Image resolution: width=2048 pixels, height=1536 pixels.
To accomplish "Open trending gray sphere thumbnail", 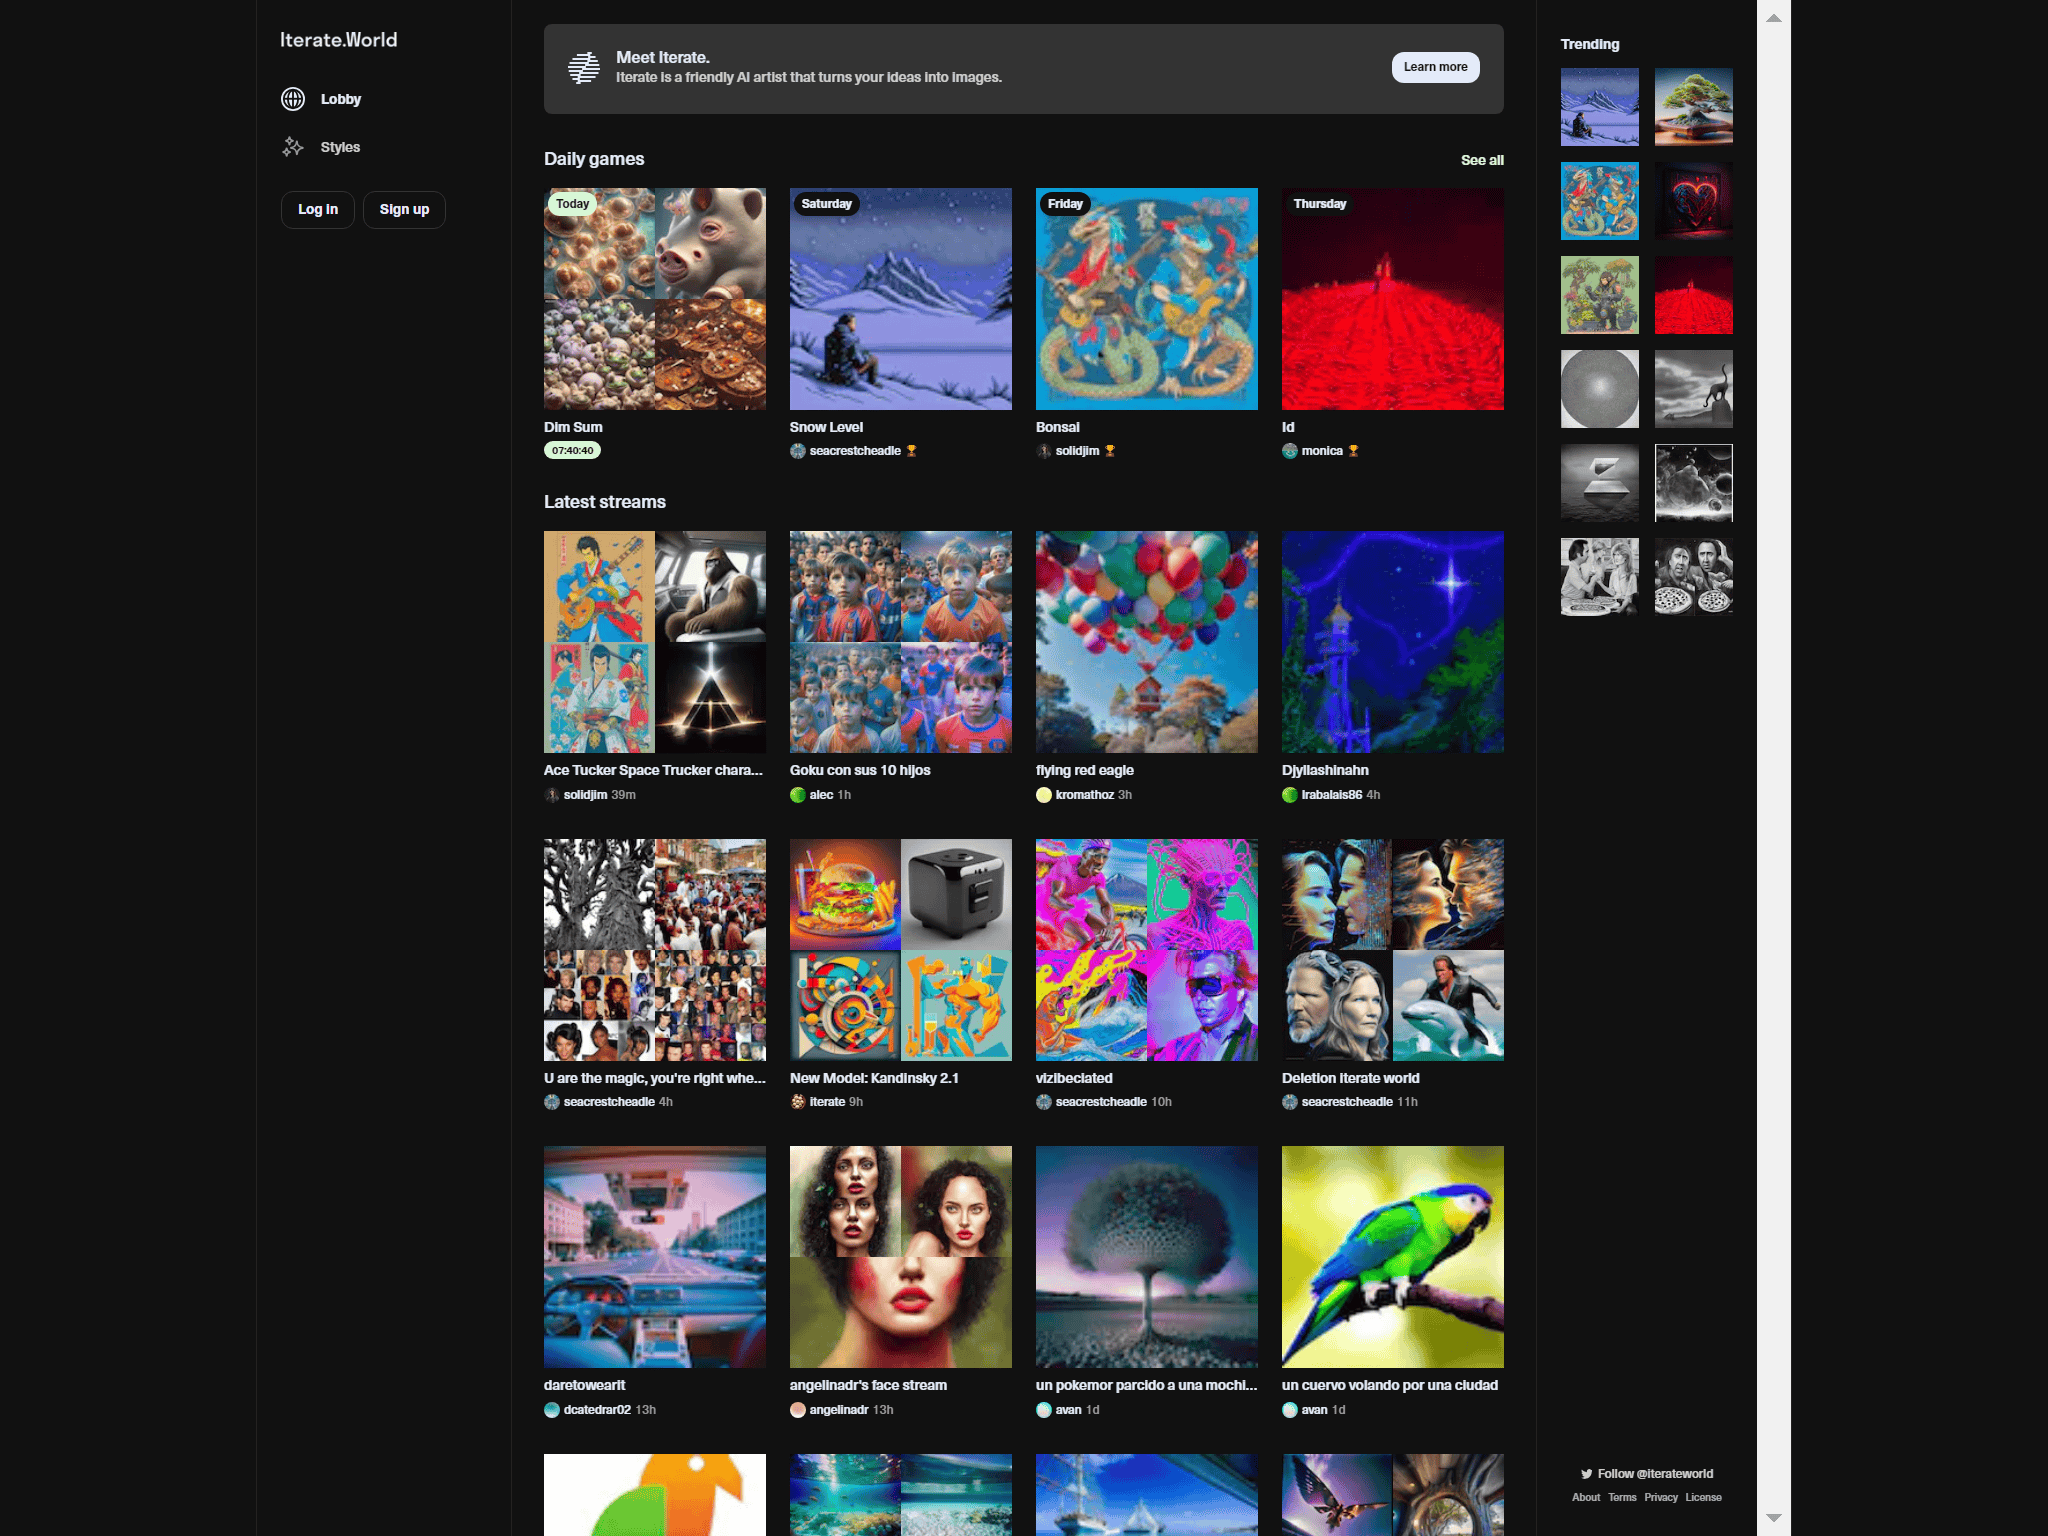I will click(x=1600, y=389).
